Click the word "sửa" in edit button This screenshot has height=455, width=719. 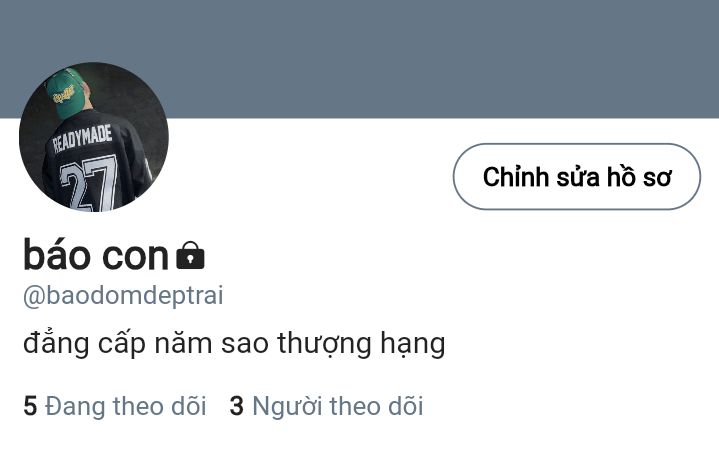click(x=578, y=177)
